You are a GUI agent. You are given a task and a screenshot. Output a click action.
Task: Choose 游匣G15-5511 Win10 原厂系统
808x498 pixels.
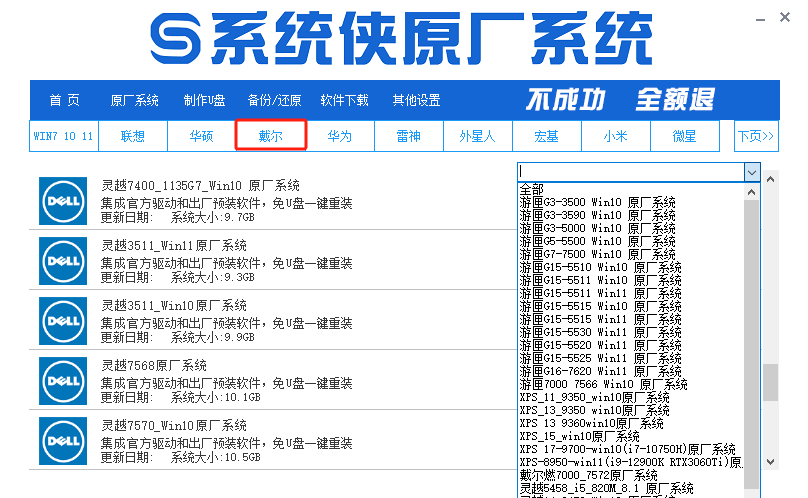point(631,280)
